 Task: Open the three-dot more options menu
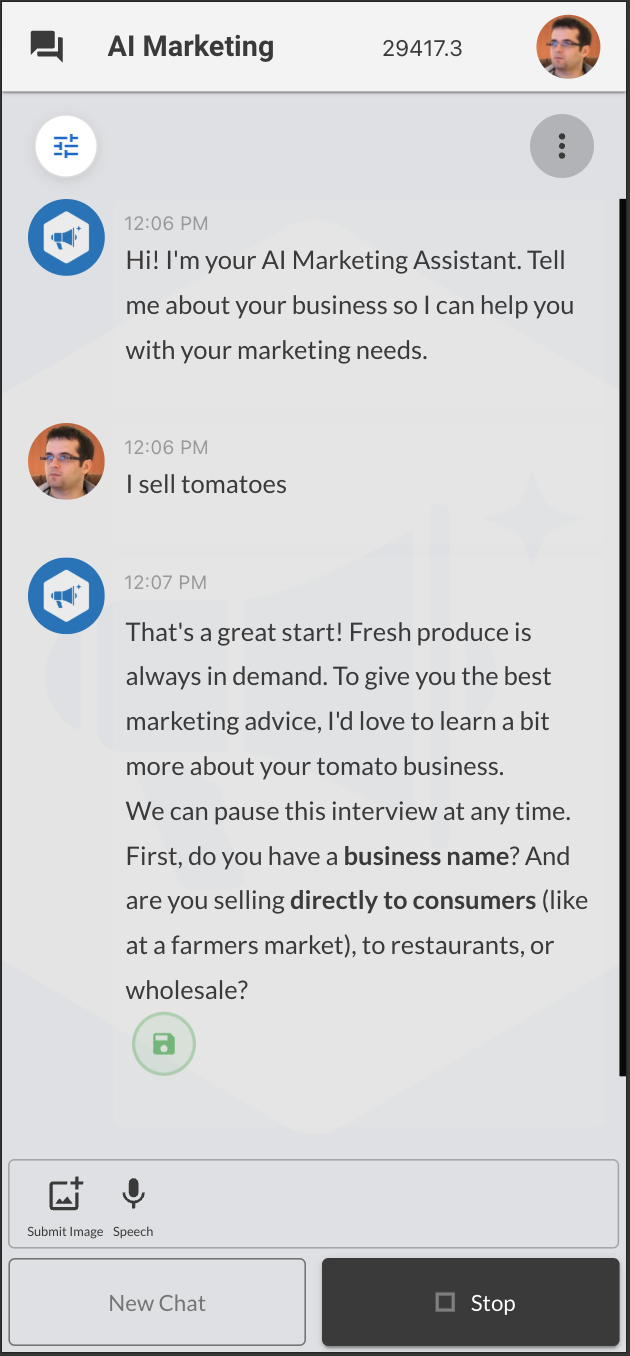561,147
